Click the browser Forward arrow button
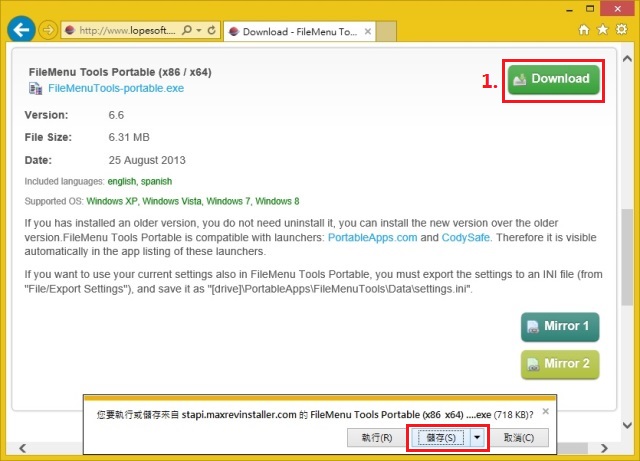The width and height of the screenshot is (640, 461). pyautogui.click(x=48, y=30)
